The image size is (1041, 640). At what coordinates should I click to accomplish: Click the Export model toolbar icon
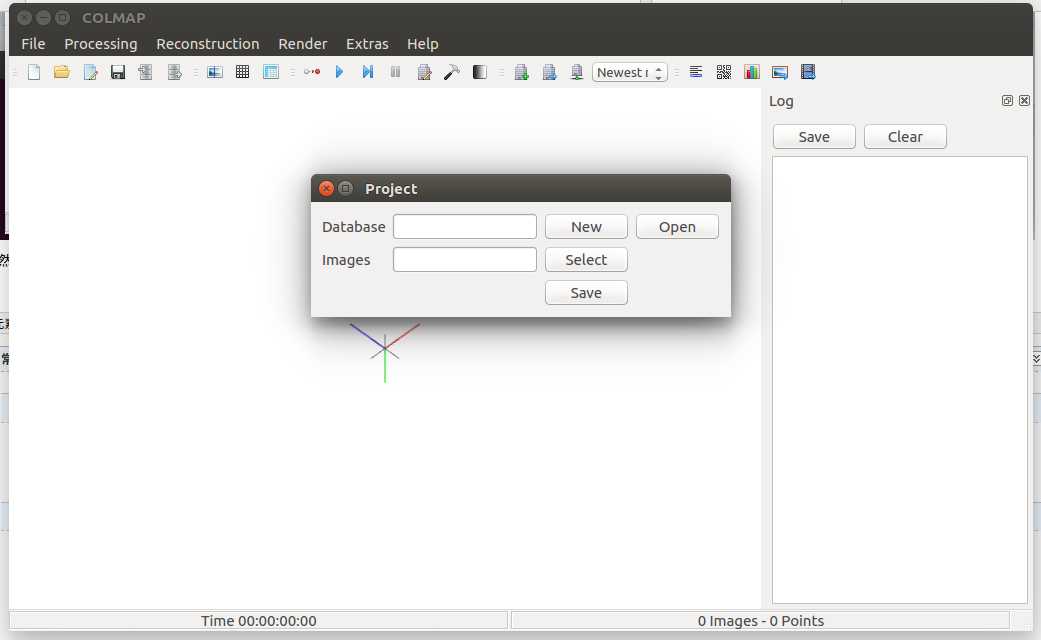174,72
